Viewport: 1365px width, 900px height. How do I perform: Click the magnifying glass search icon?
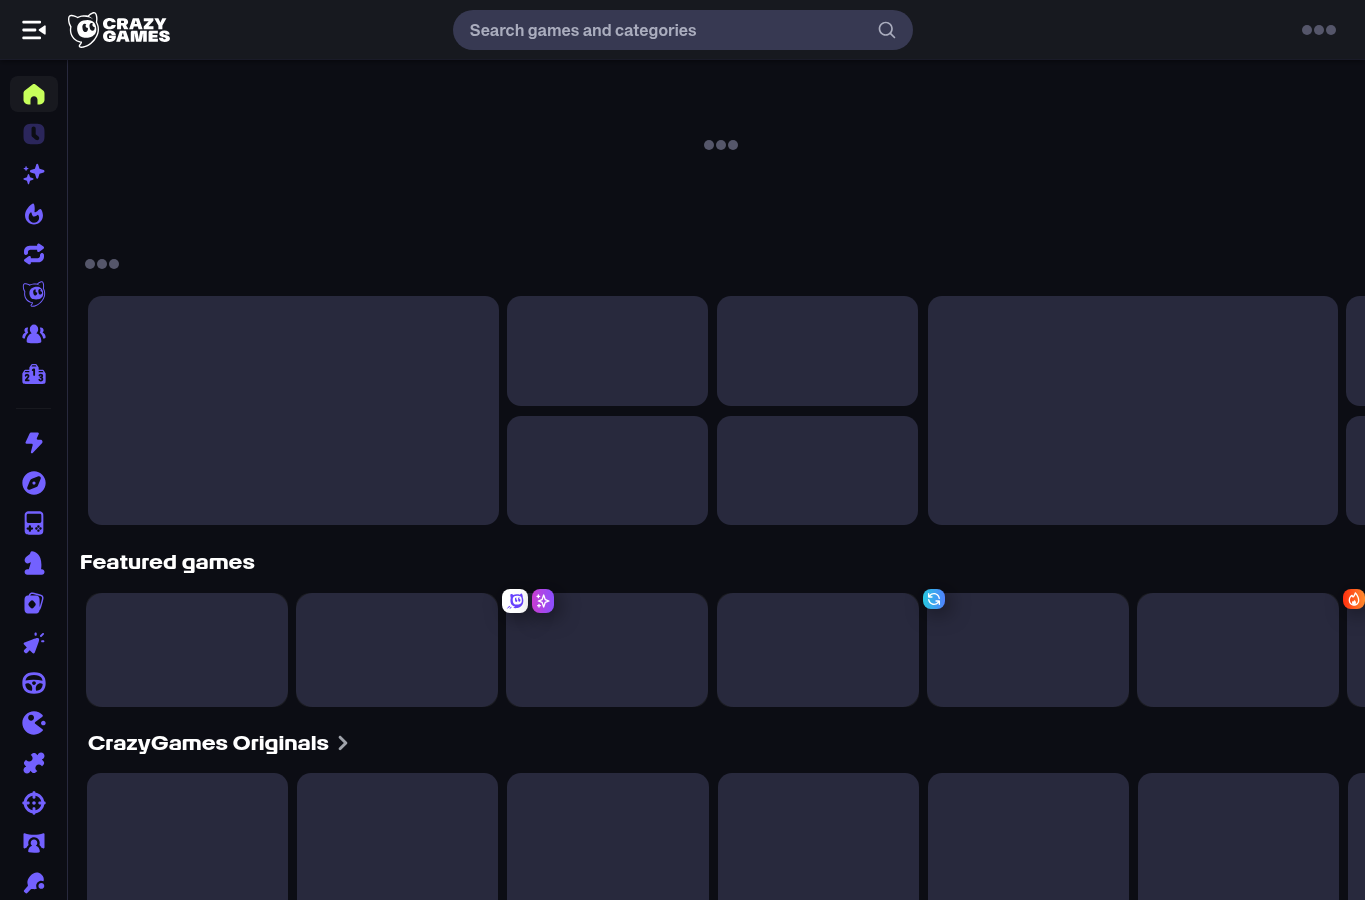click(887, 30)
